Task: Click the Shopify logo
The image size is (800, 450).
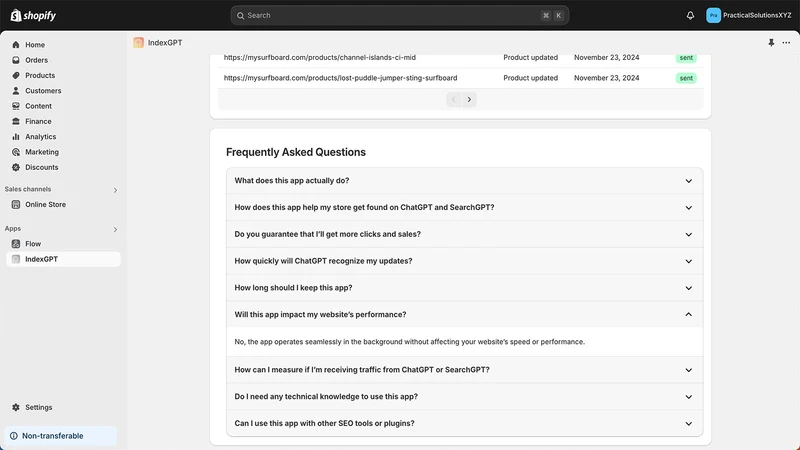Action: 33,15
